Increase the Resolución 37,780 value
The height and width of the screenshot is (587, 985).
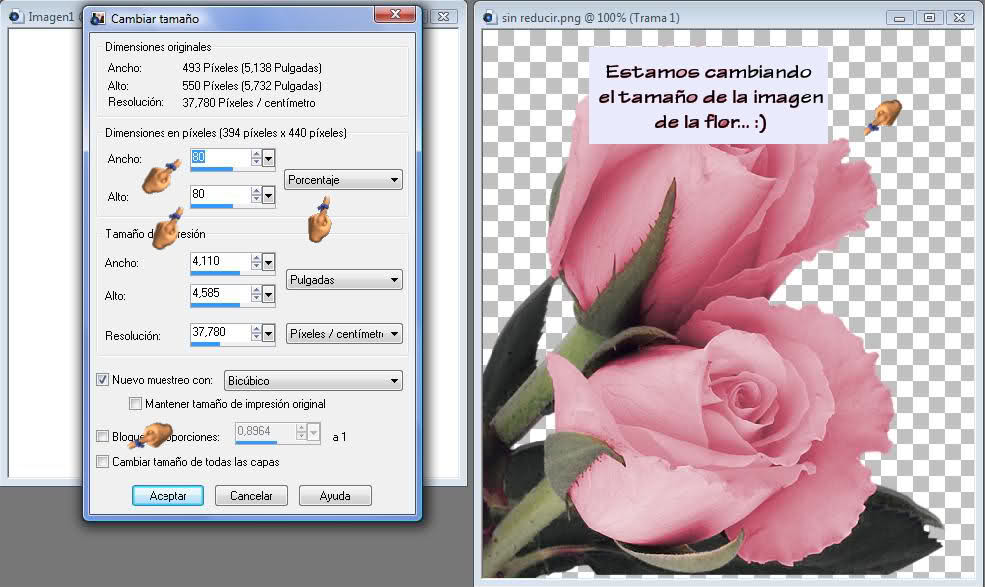[256, 329]
